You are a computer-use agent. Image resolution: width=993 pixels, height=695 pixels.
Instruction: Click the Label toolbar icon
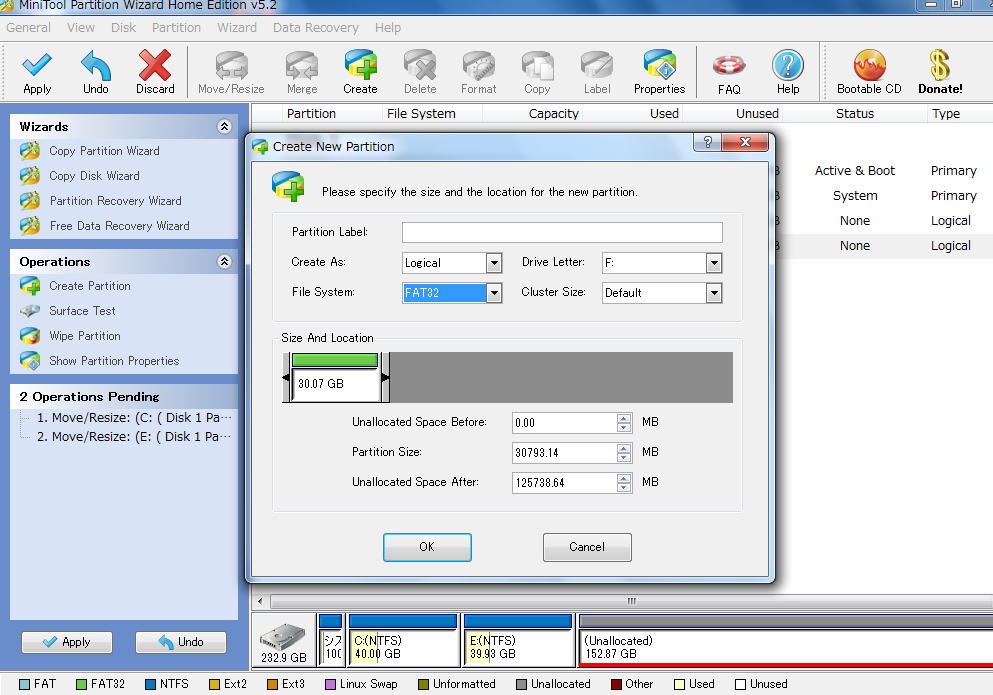597,72
